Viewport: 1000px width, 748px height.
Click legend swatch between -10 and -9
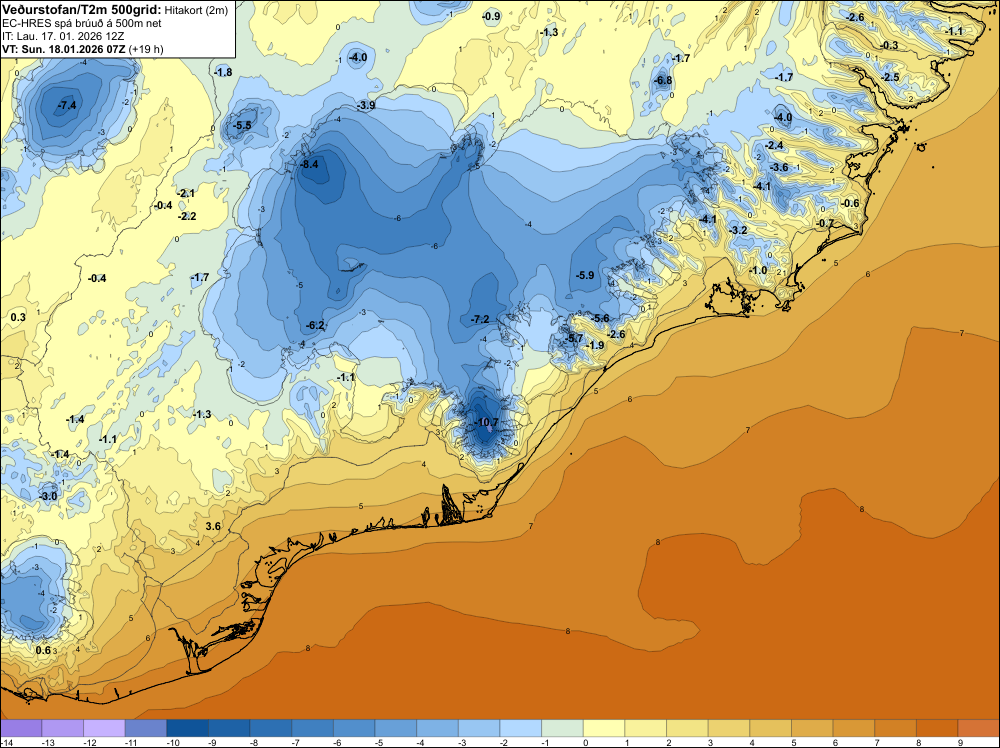point(188,728)
